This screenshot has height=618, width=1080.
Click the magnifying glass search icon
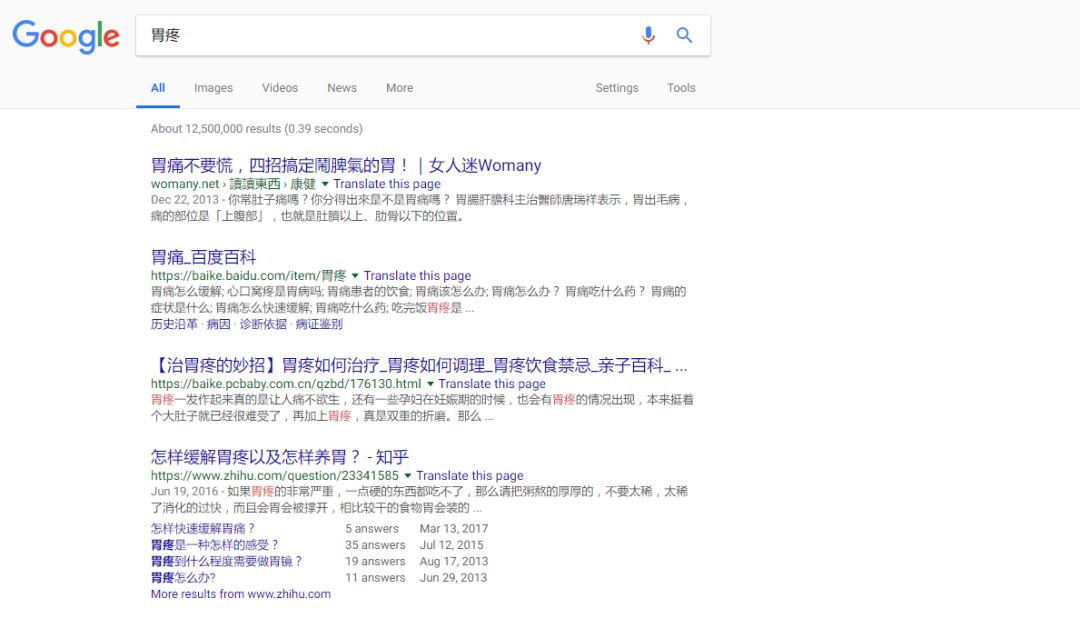tap(684, 35)
